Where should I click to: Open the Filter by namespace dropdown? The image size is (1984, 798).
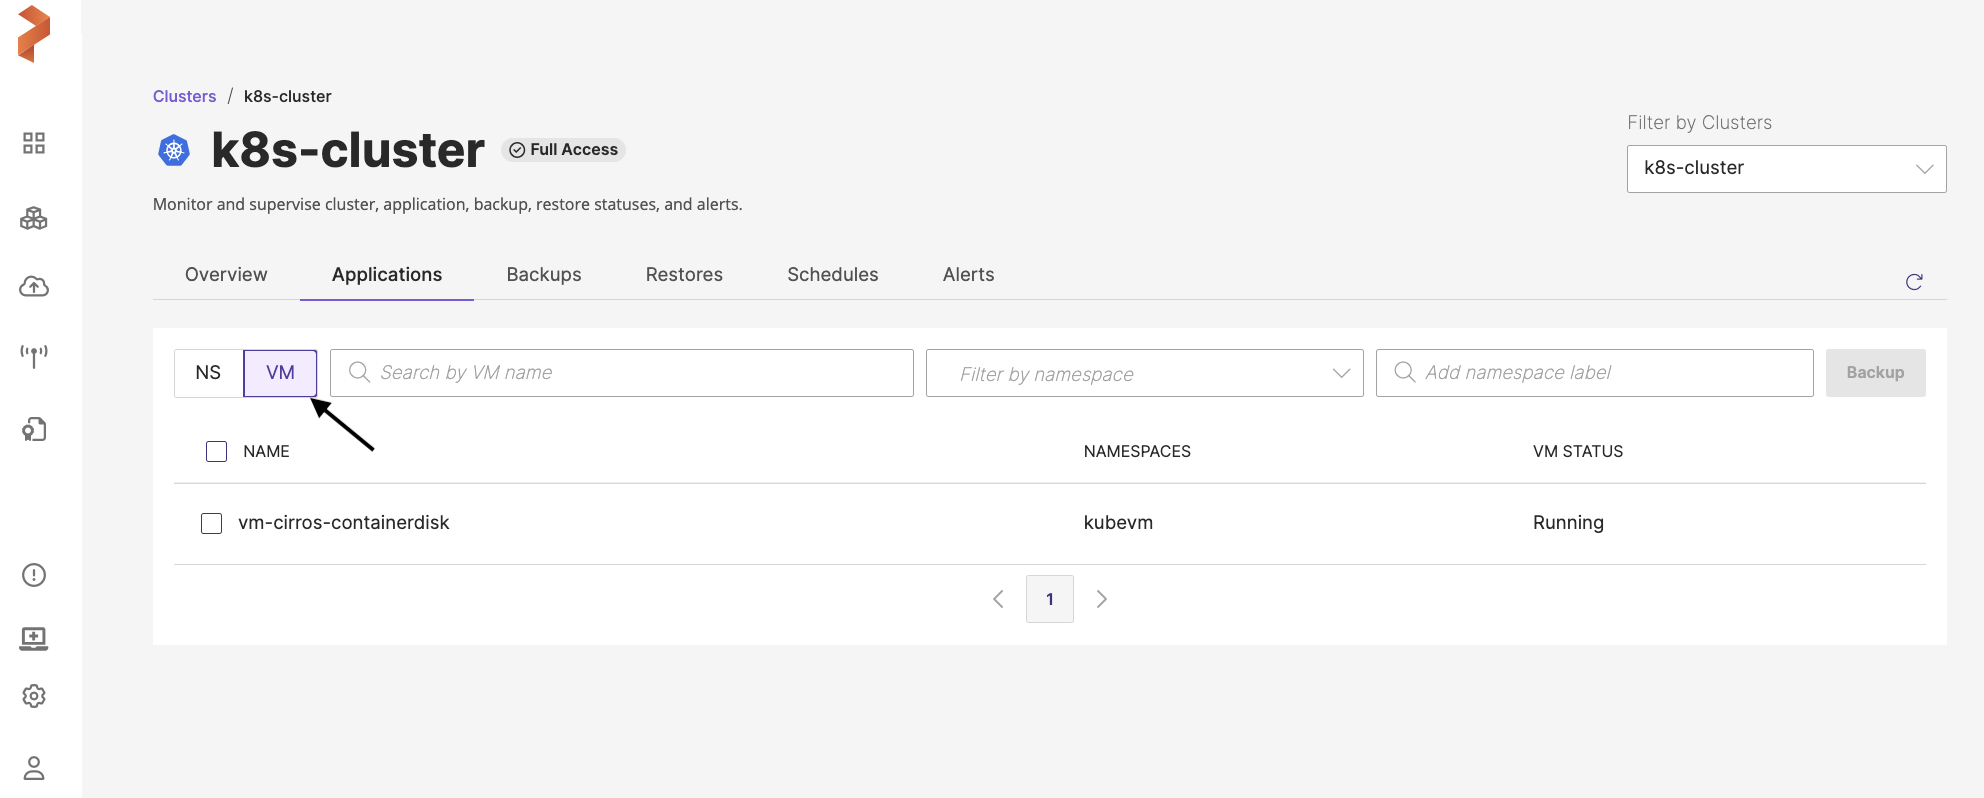(x=1144, y=373)
